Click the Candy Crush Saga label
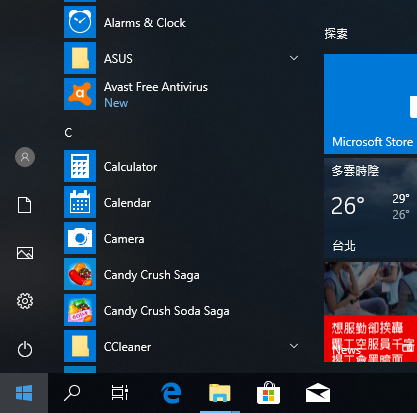Screen dimensions: 417x413 point(152,275)
